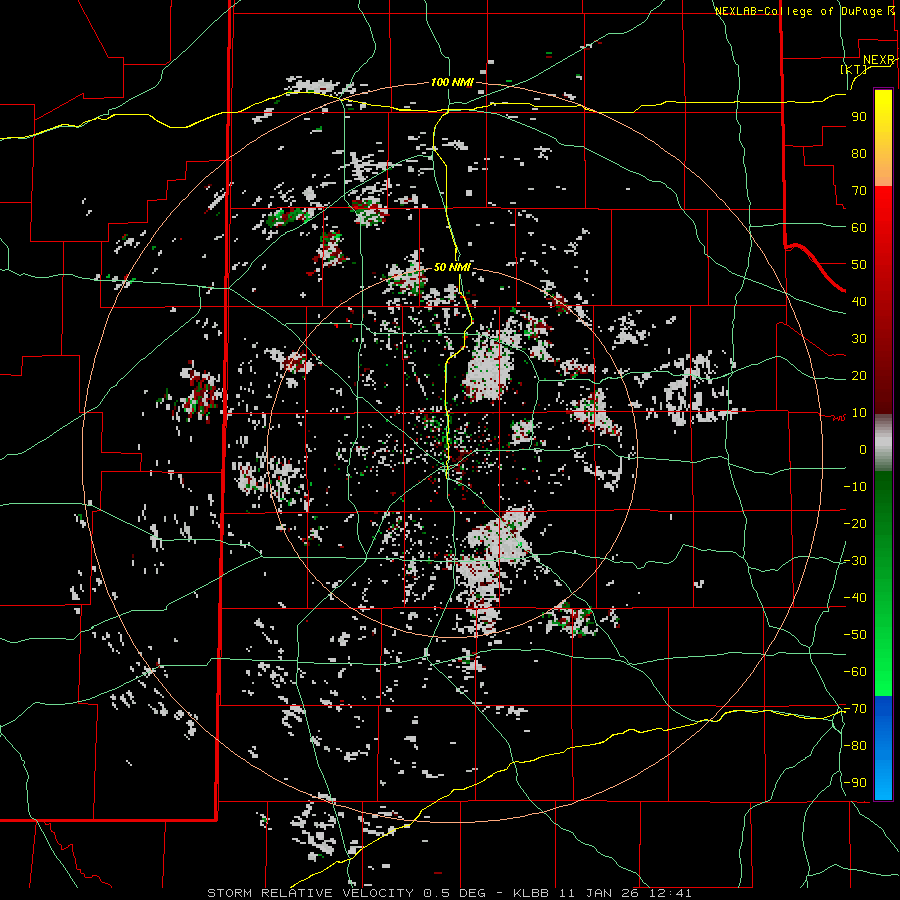Screen dimensions: 900x900
Task: Click the -90 value on velocity scale
Action: 855,783
